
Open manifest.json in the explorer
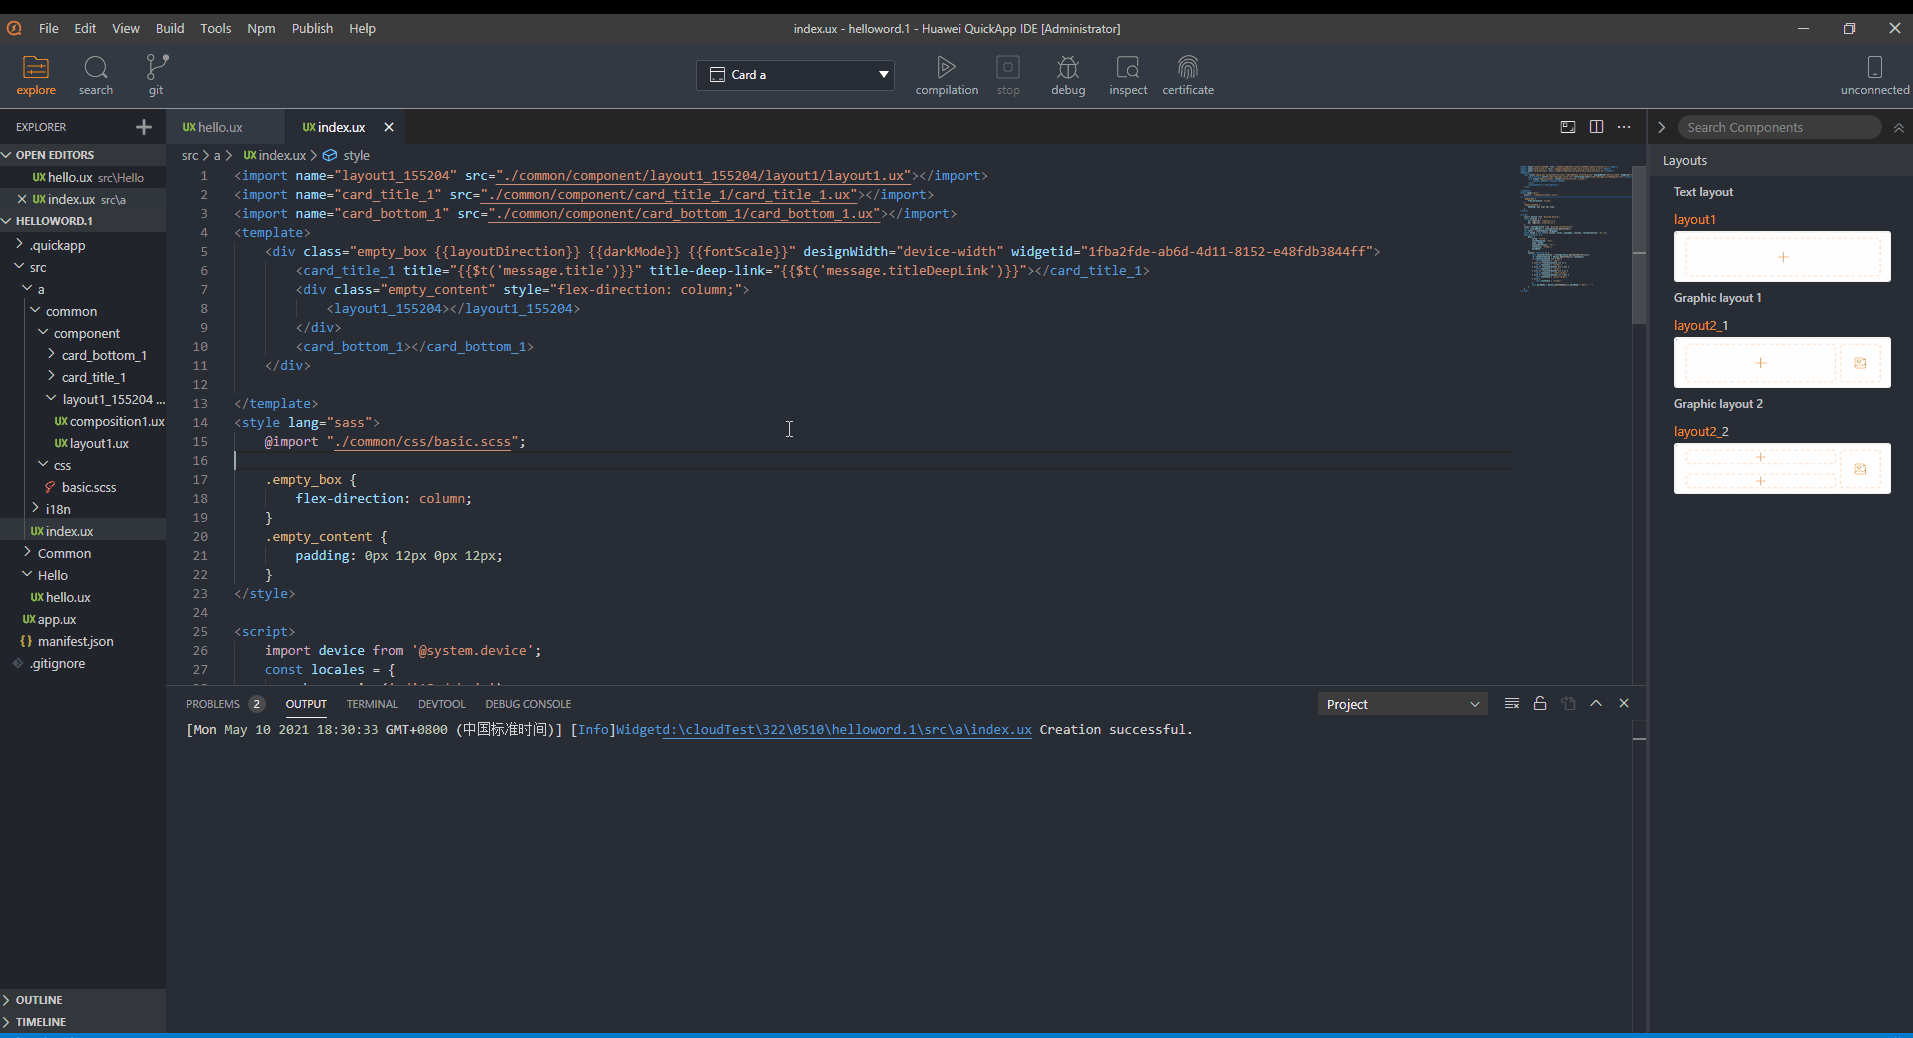[x=75, y=641]
